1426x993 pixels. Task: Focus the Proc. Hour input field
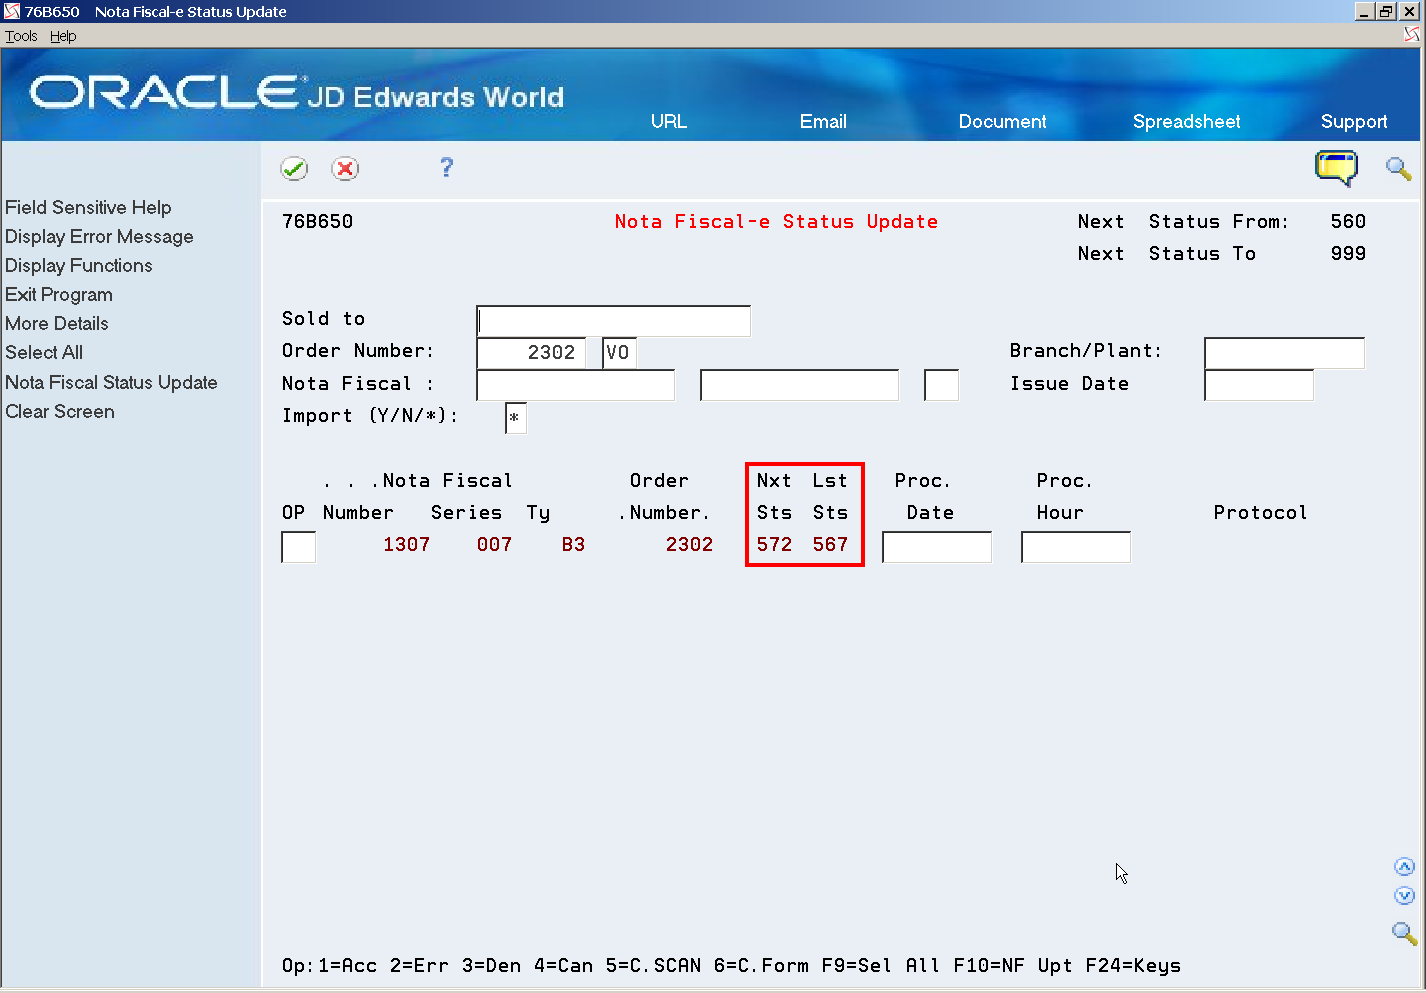click(x=1076, y=547)
